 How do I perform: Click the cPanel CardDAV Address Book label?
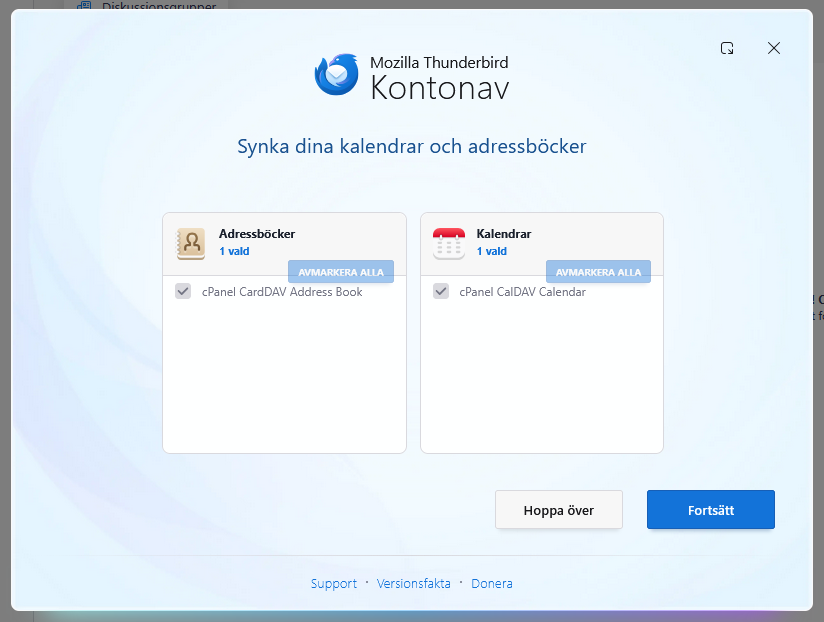[282, 292]
